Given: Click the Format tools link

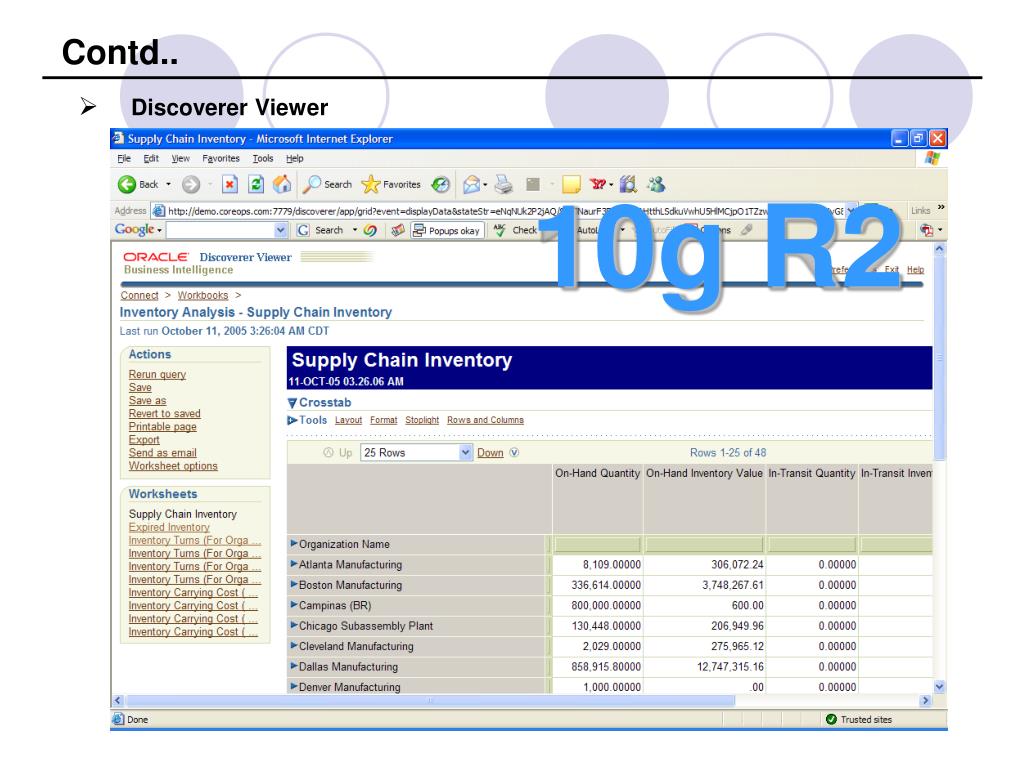Looking at the screenshot, I should tap(383, 421).
